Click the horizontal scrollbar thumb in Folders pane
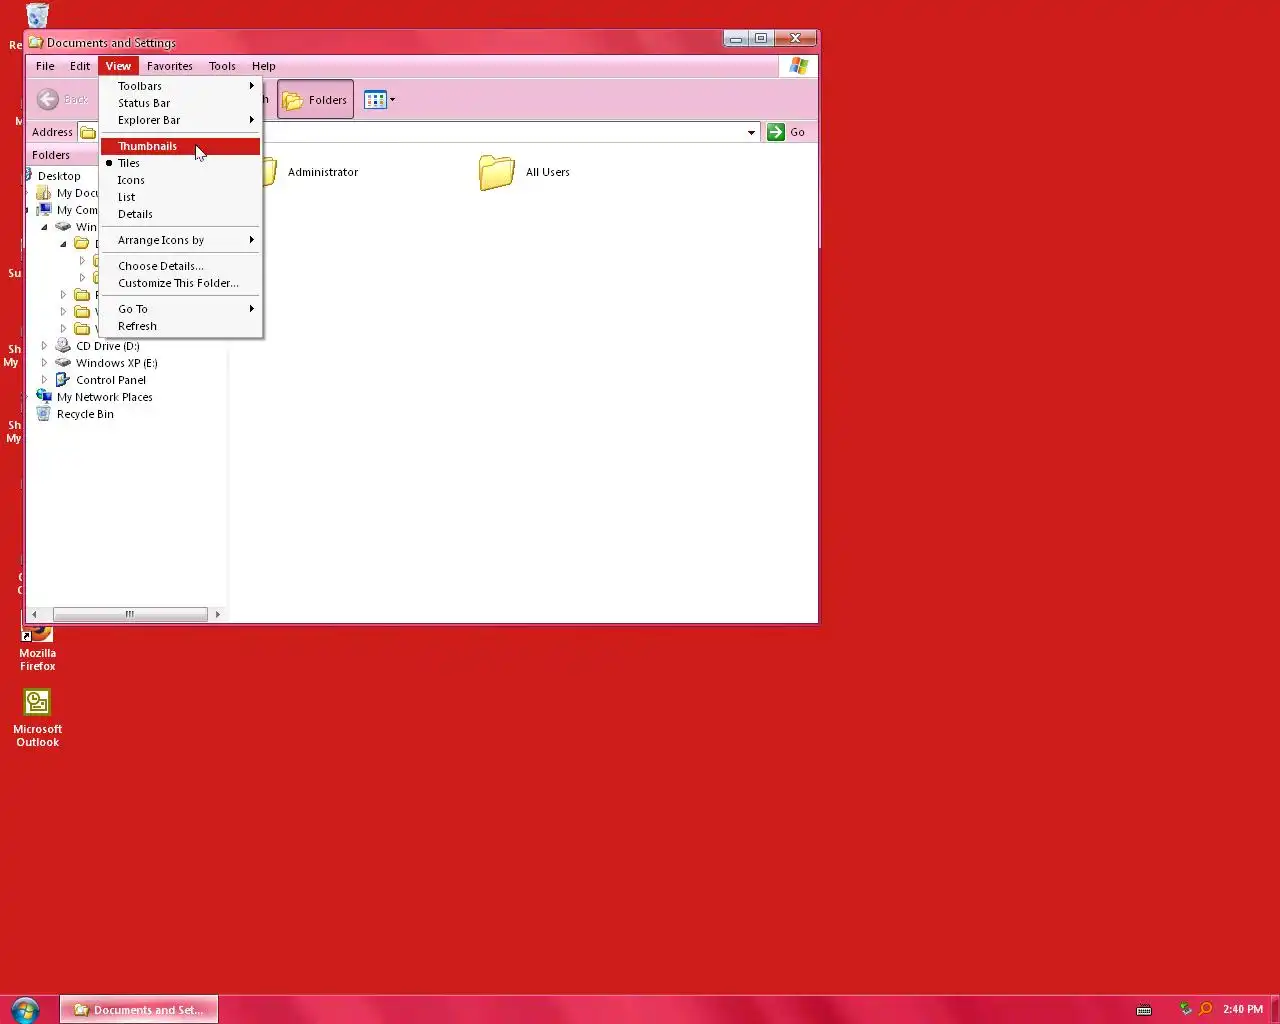 pyautogui.click(x=130, y=614)
